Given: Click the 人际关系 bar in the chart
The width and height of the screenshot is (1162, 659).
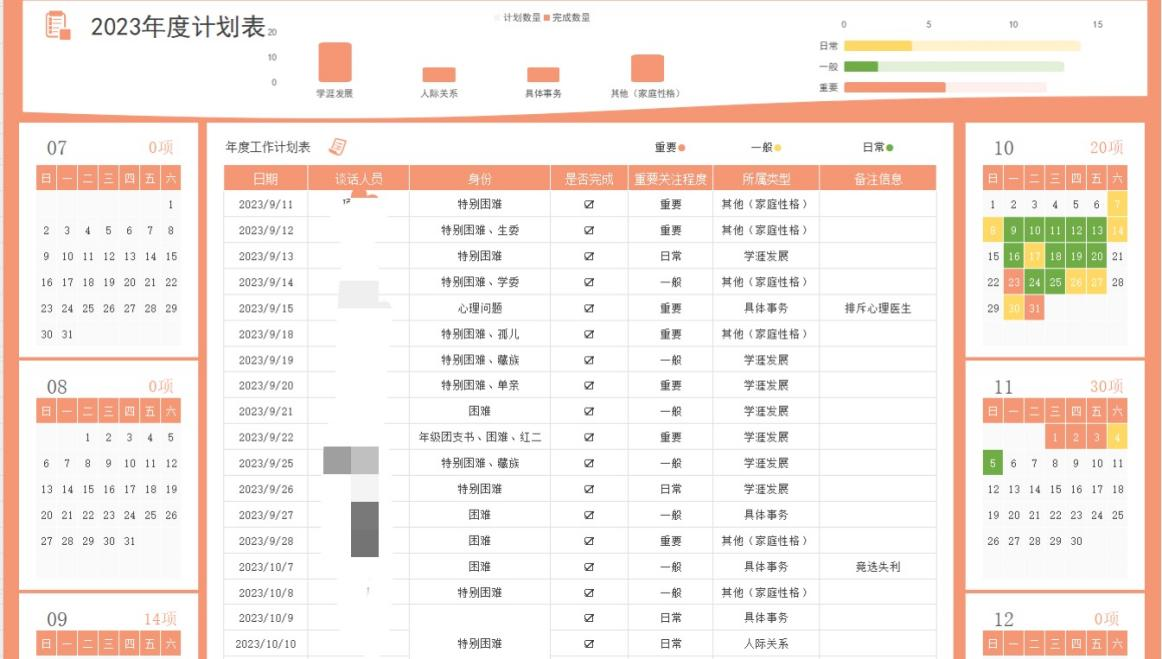Looking at the screenshot, I should click(439, 75).
